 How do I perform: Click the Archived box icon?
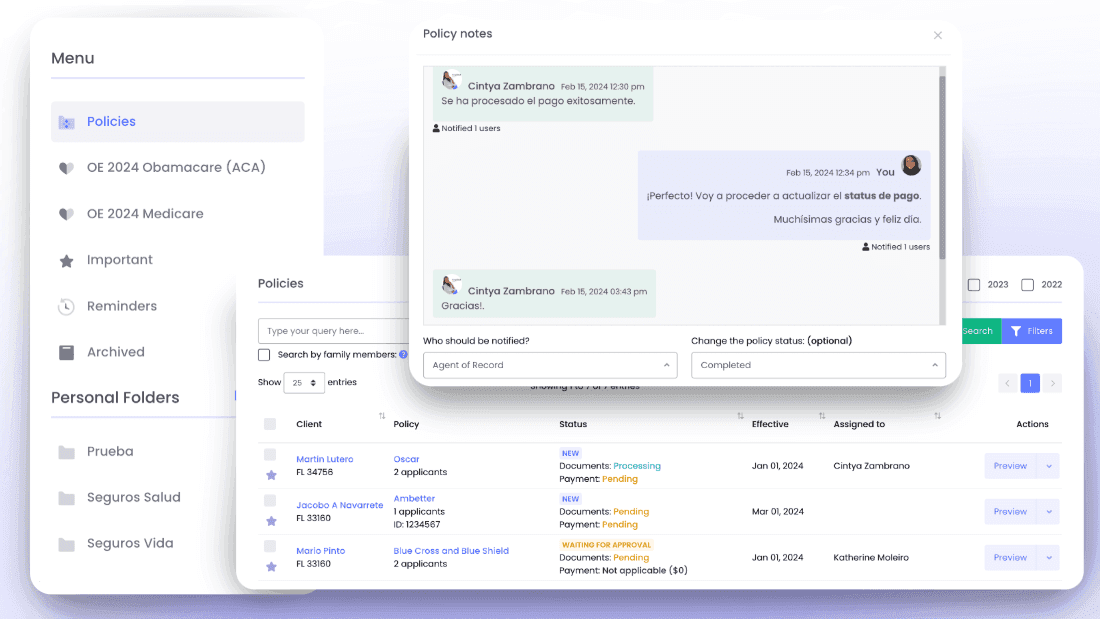pos(66,352)
